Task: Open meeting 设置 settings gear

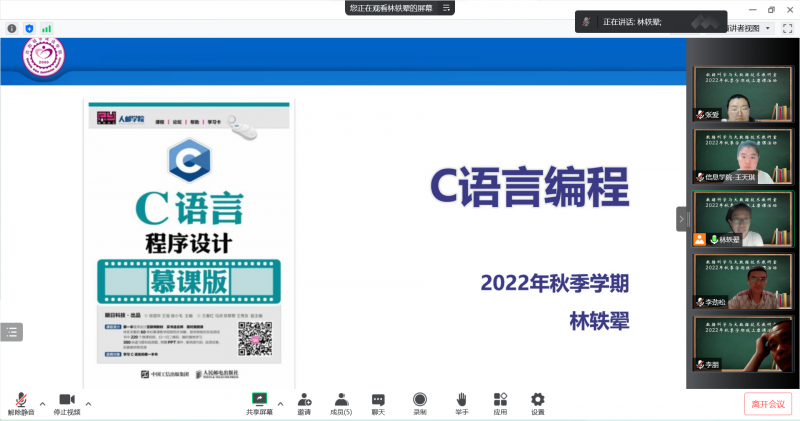Action: (x=538, y=402)
